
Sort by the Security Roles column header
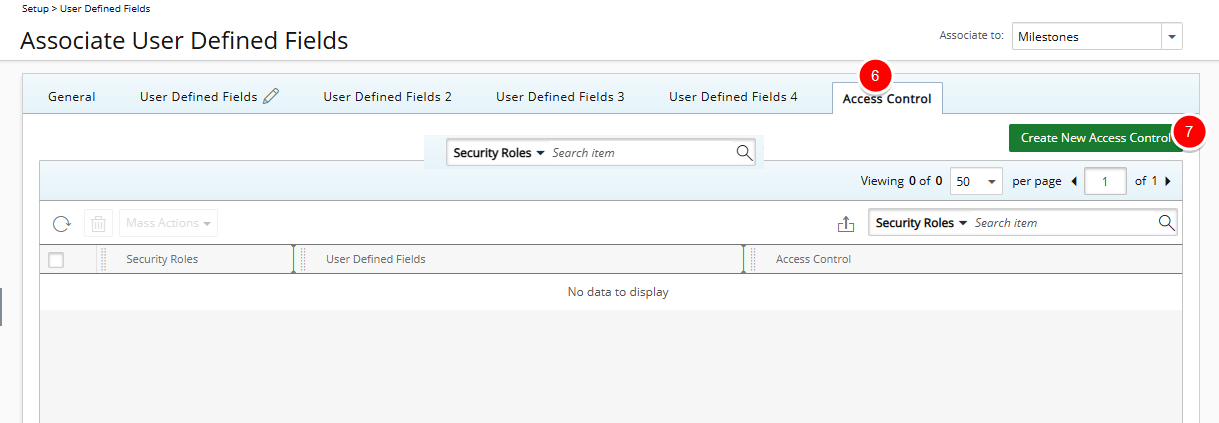click(x=162, y=259)
